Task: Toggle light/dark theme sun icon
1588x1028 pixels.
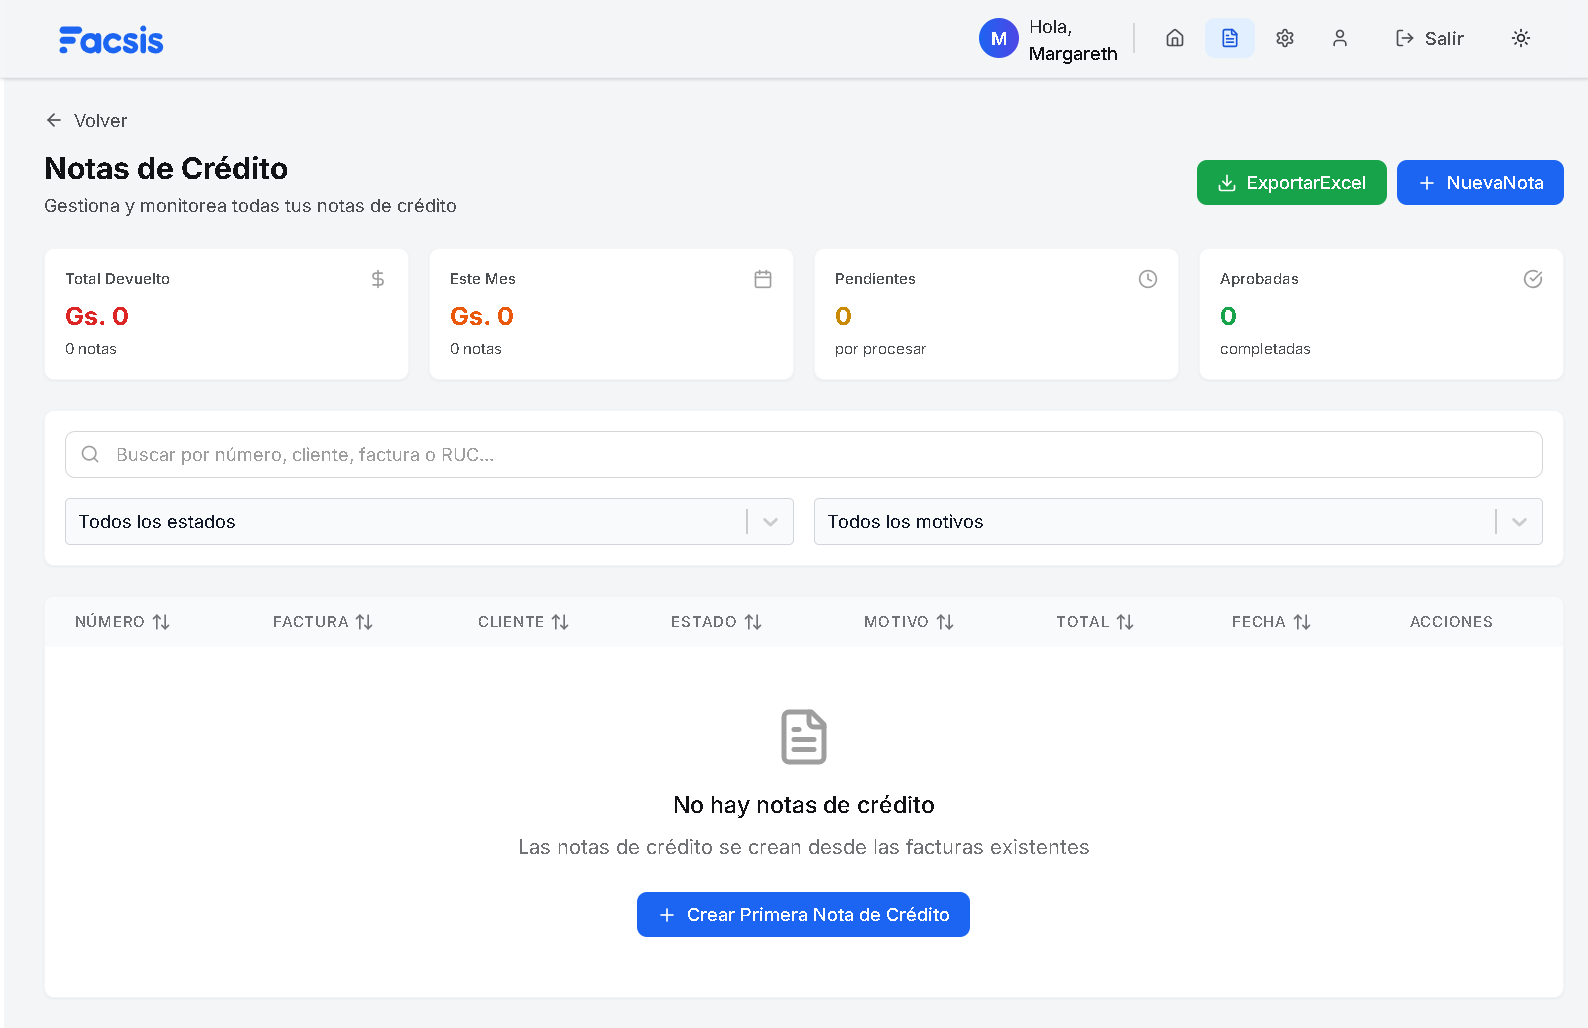Action: coord(1520,38)
